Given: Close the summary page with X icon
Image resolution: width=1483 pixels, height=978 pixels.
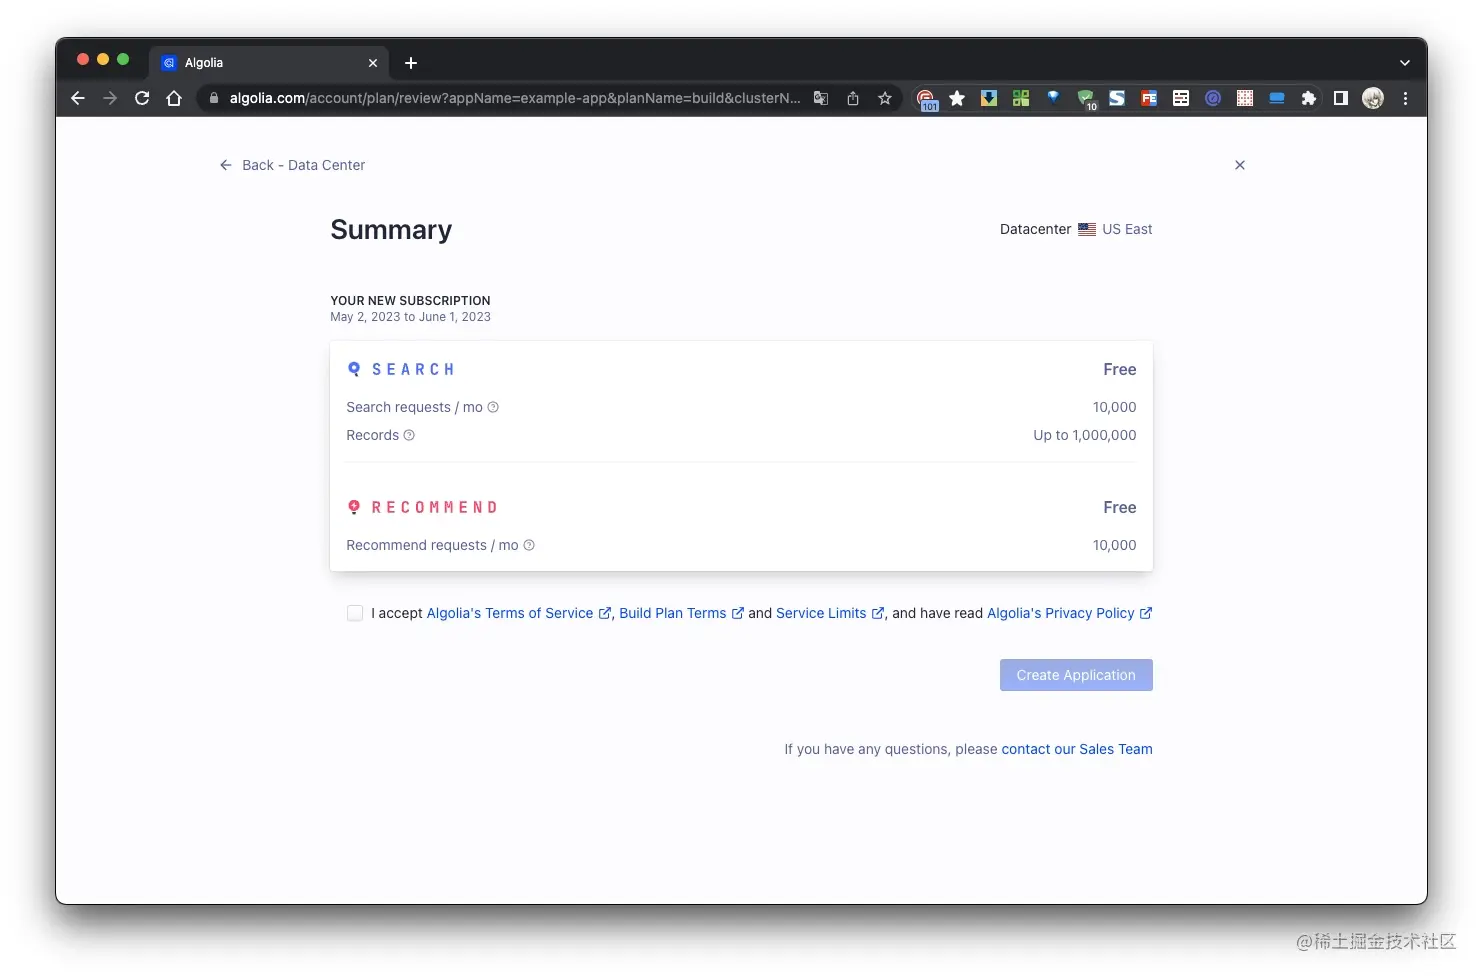Looking at the screenshot, I should coord(1240,165).
